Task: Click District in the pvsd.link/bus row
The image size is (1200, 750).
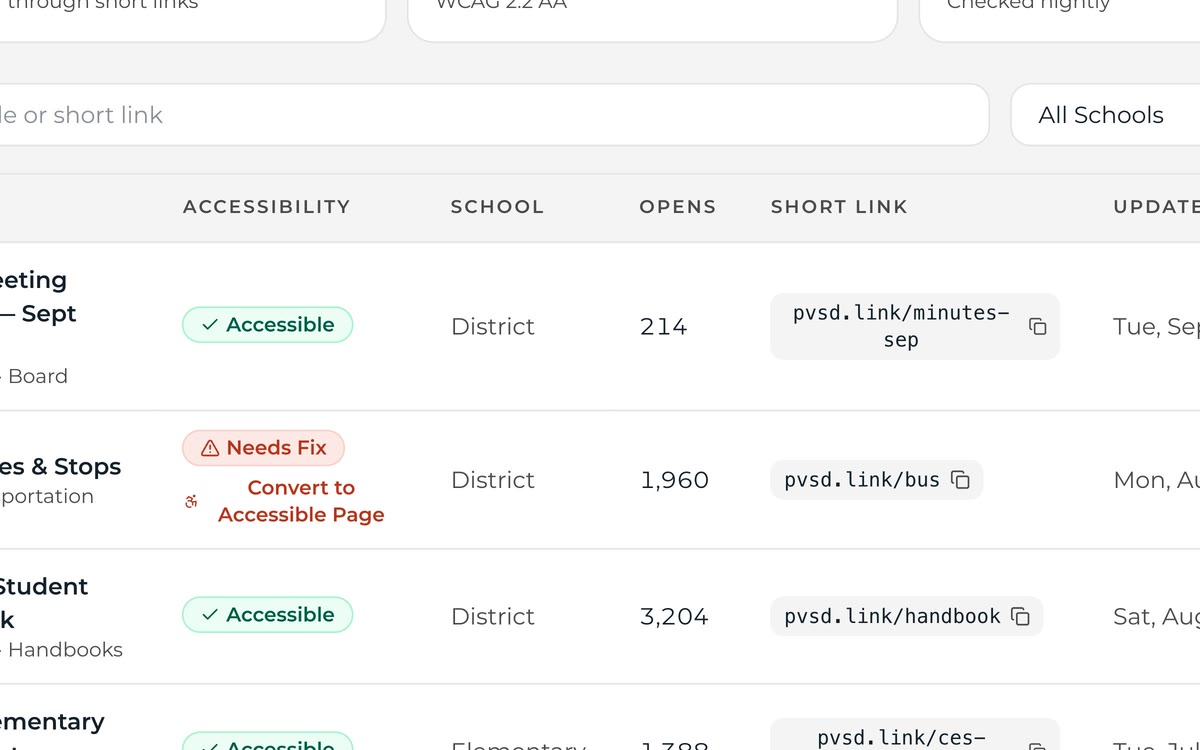Action: tap(493, 480)
